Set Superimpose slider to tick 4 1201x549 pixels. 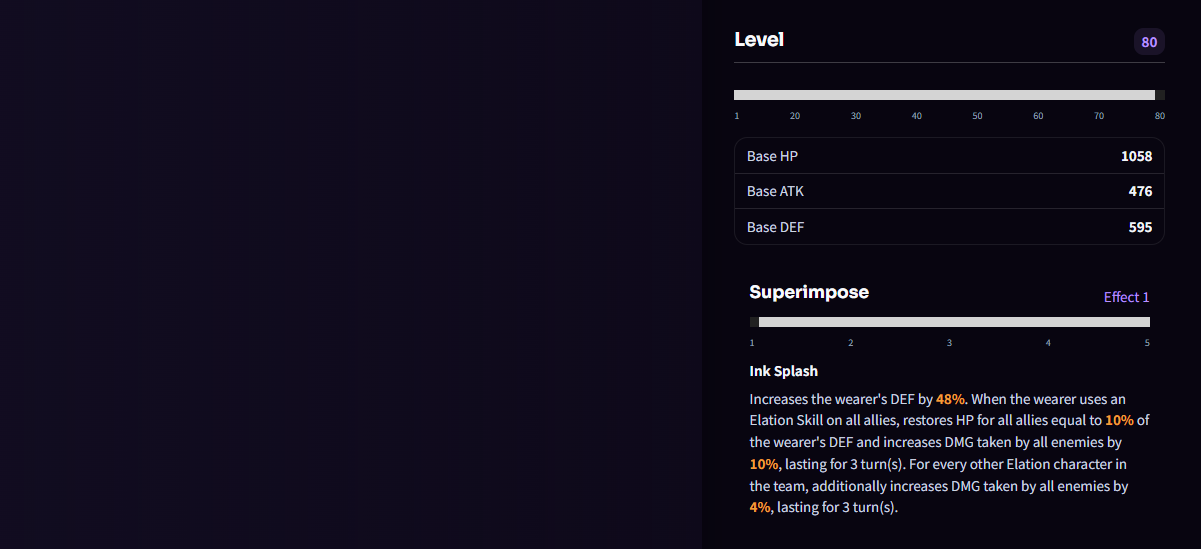(x=1049, y=322)
